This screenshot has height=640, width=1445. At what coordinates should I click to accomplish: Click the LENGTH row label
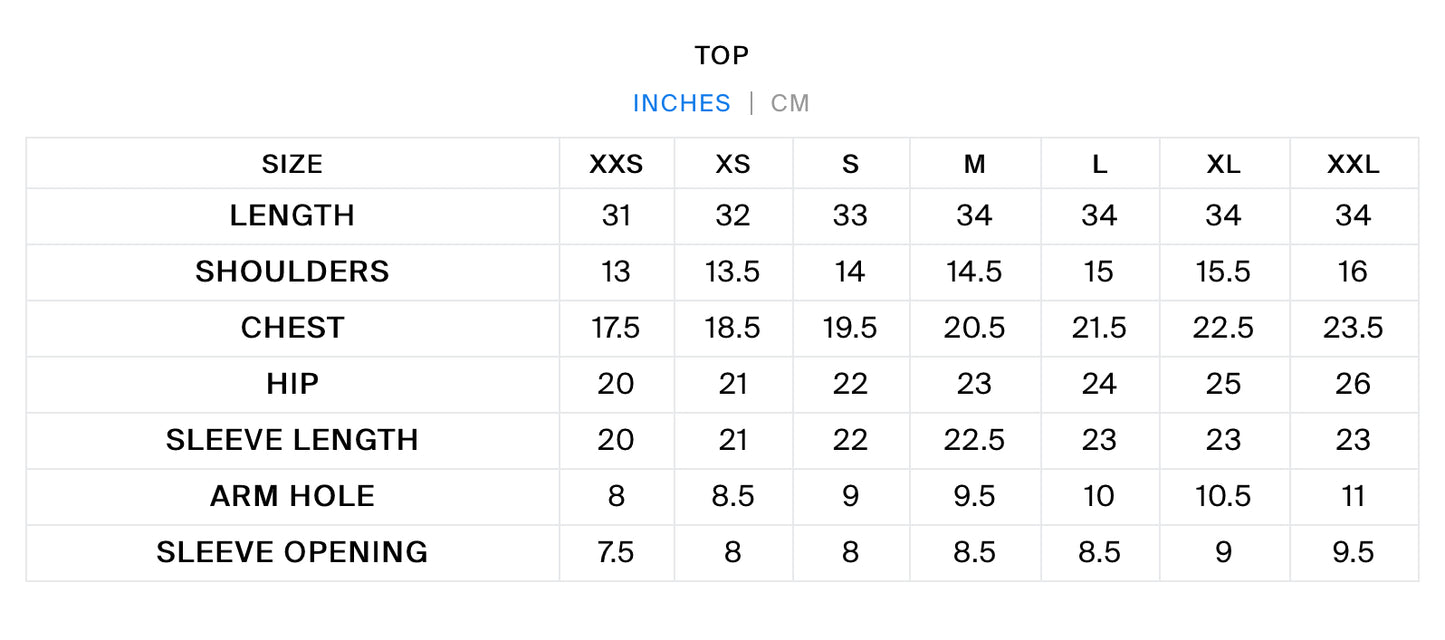pyautogui.click(x=292, y=216)
